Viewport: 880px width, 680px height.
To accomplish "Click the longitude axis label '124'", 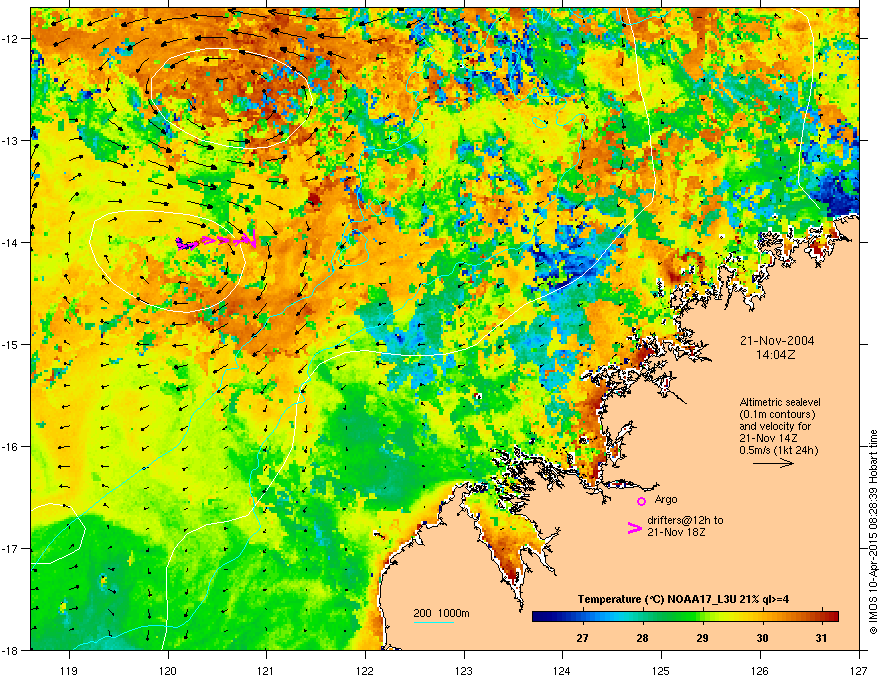I will click(x=562, y=670).
